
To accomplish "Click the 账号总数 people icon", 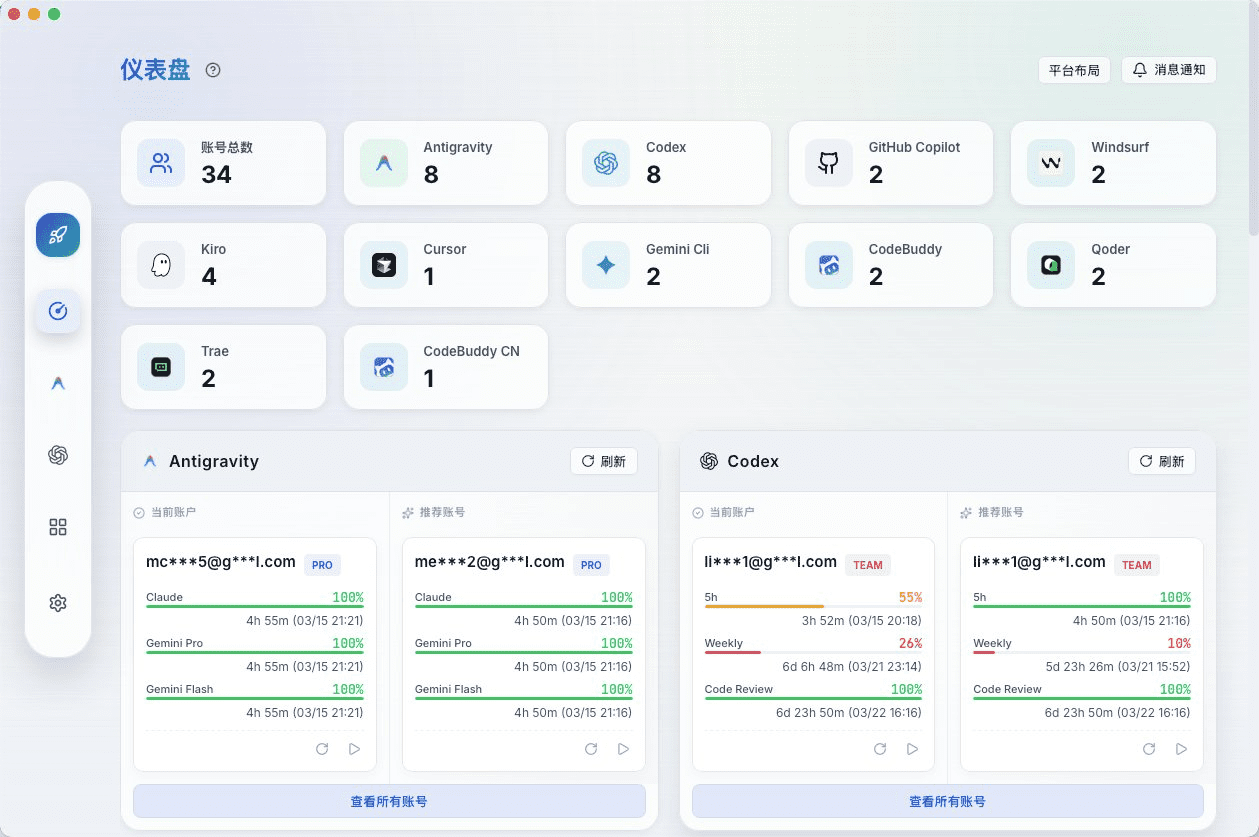I will [161, 163].
